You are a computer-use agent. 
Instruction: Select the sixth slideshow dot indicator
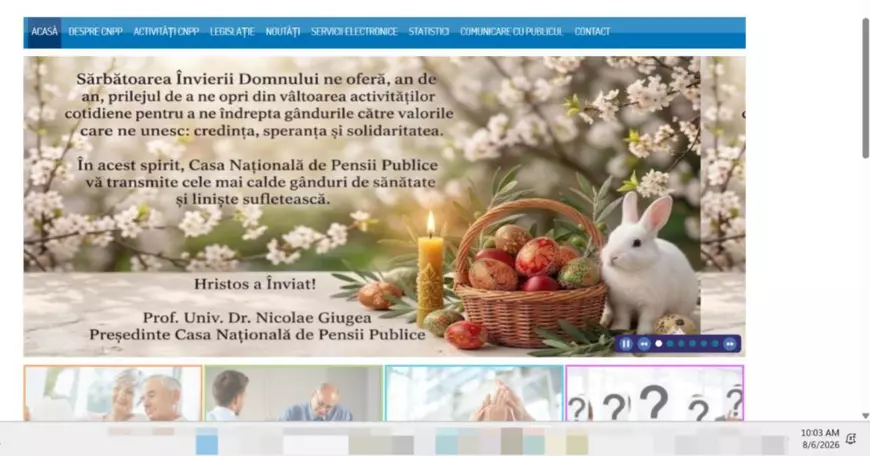[715, 343]
